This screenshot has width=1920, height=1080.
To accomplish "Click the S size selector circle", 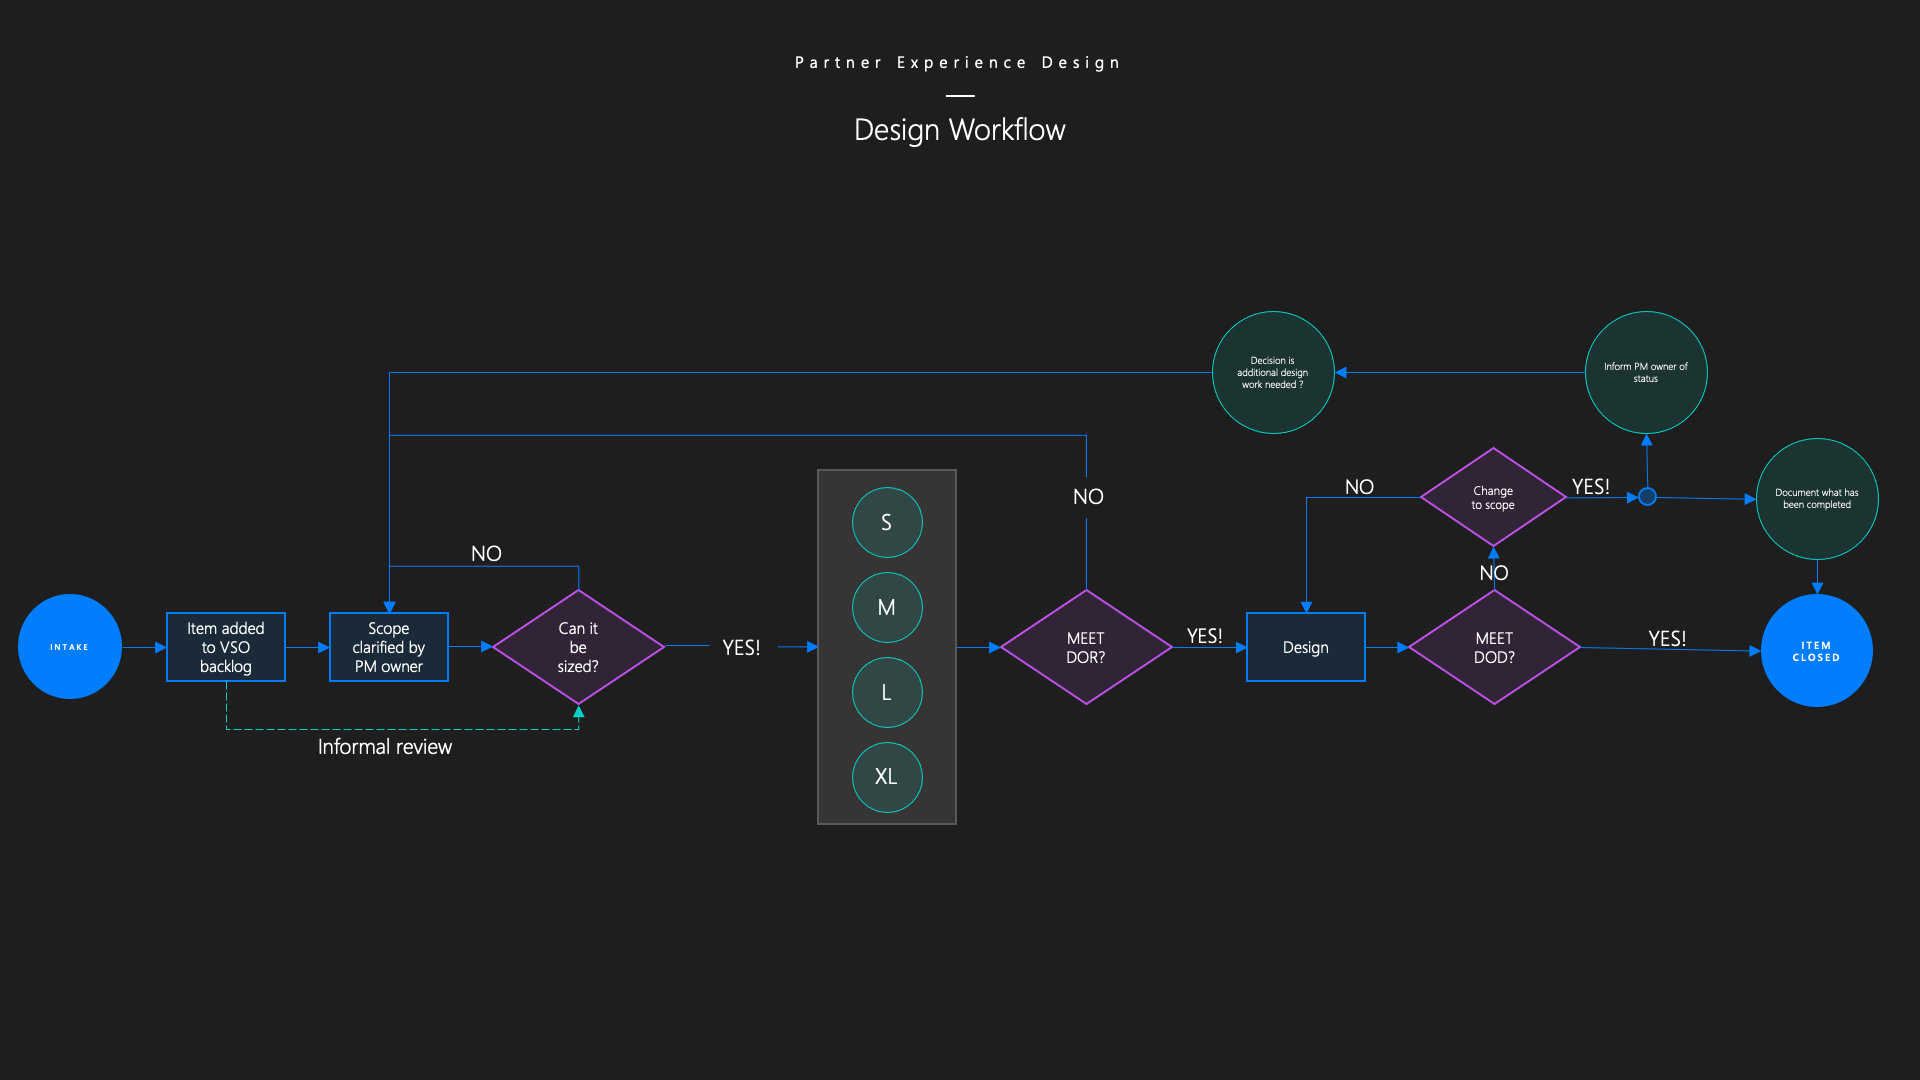I will [x=886, y=522].
